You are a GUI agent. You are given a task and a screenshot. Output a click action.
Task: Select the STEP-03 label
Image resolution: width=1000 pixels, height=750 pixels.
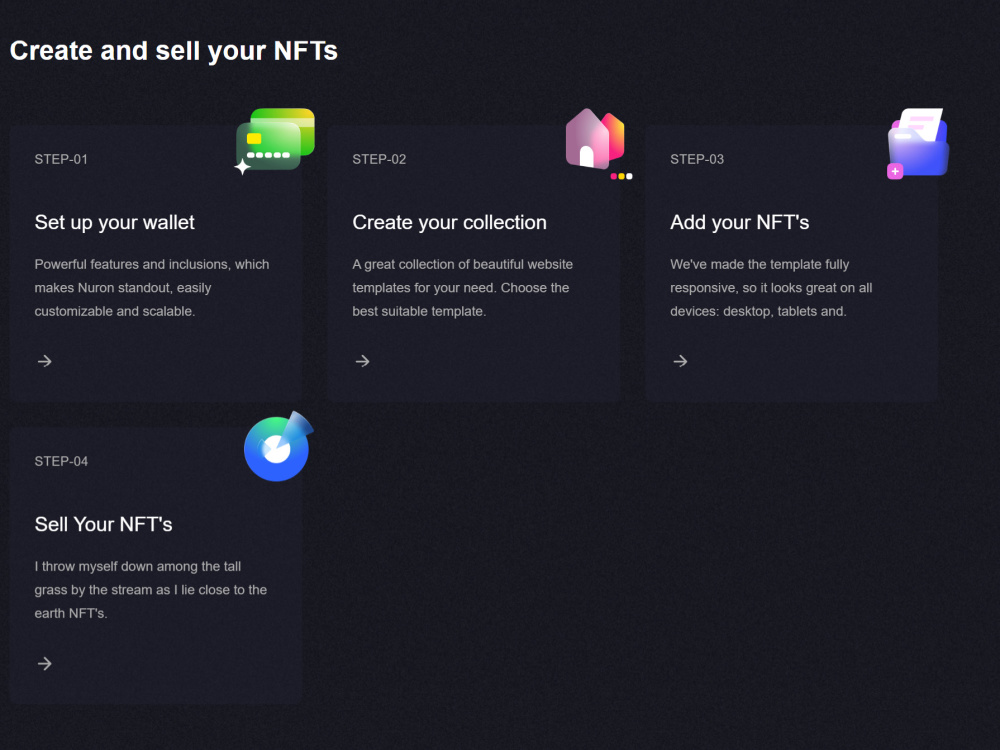coord(697,159)
